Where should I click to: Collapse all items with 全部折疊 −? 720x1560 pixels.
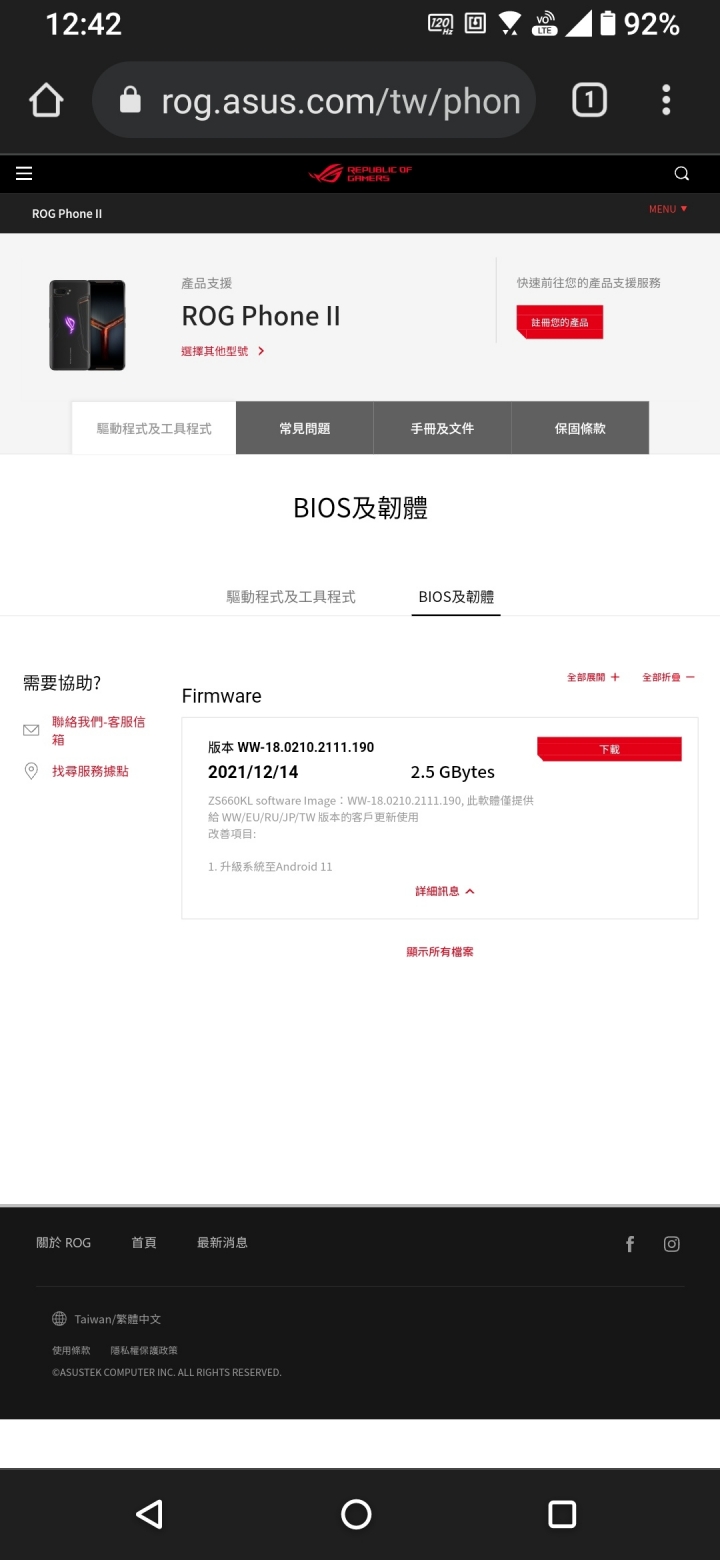[668, 677]
